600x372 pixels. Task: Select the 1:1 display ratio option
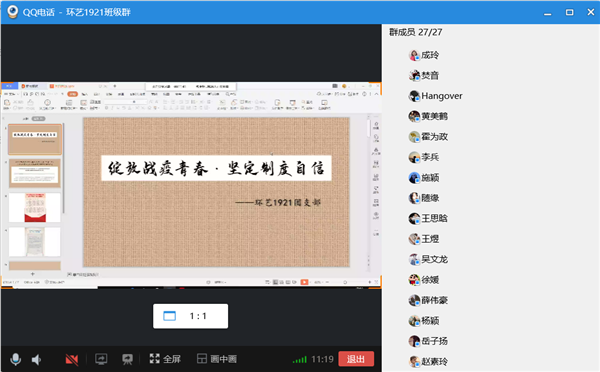[191, 316]
